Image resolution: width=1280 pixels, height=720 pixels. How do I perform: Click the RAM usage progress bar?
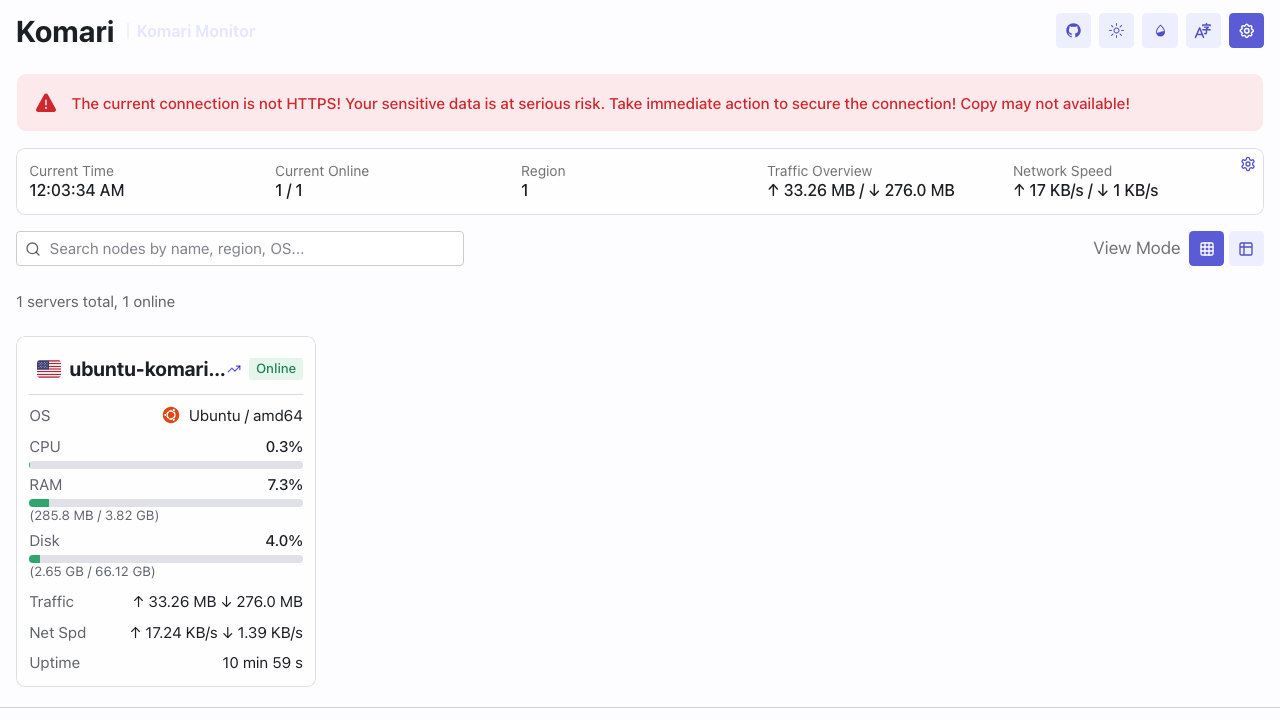(x=166, y=503)
